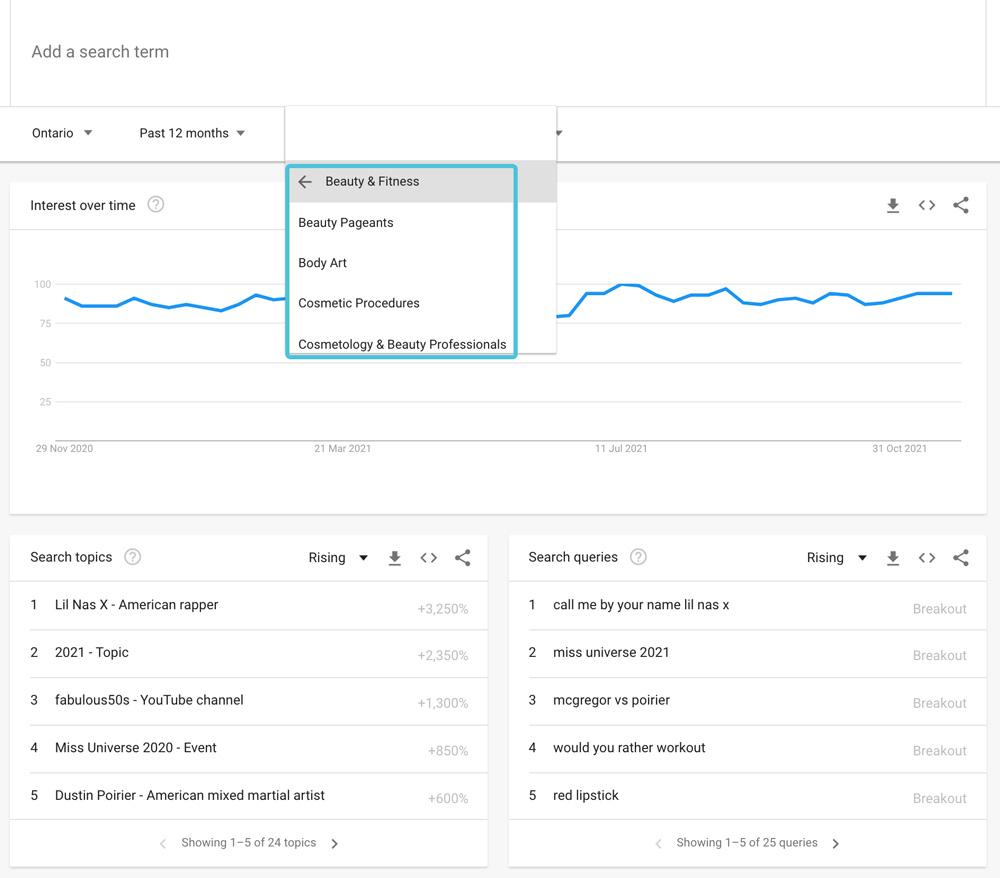This screenshot has height=878, width=1000.
Task: Select the Body Art category
Action: coord(323,263)
